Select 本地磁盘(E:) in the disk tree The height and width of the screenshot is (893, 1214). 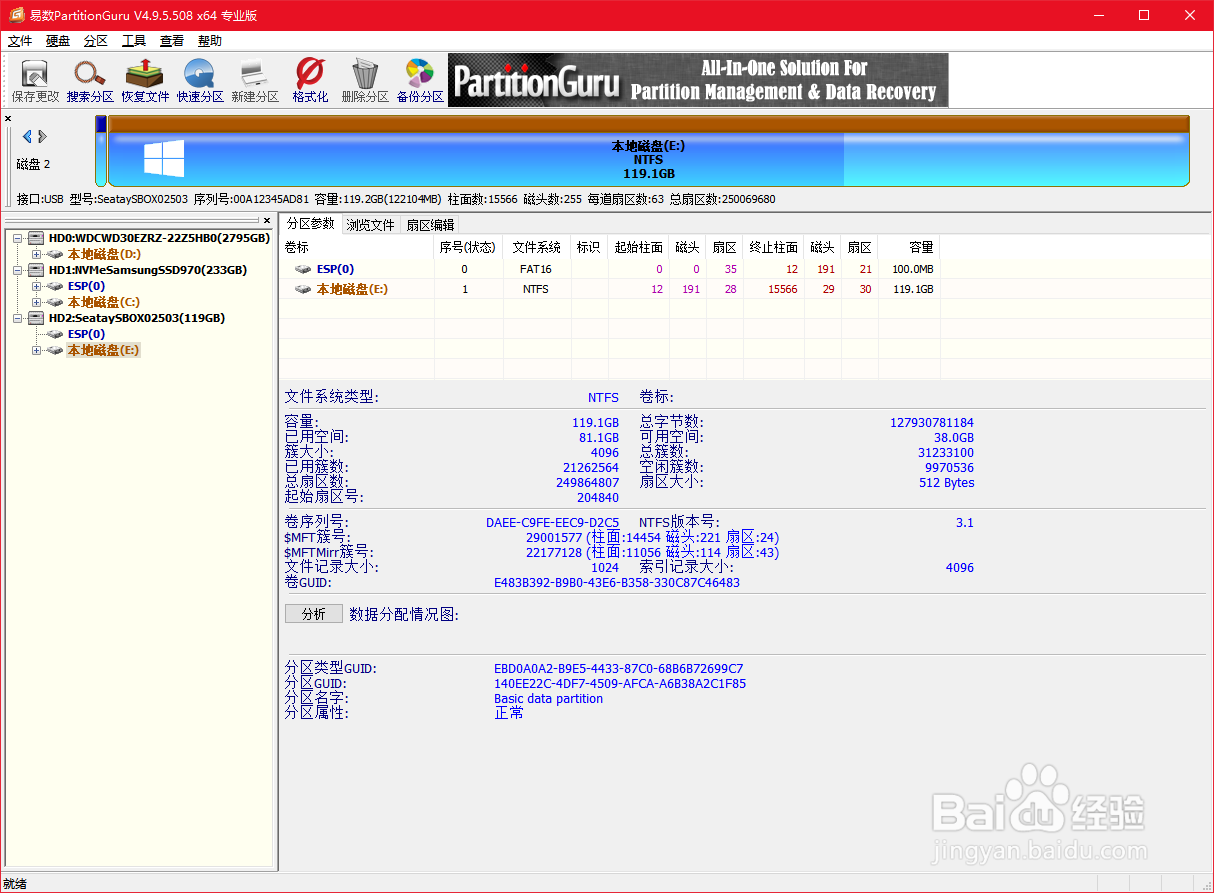[x=104, y=350]
